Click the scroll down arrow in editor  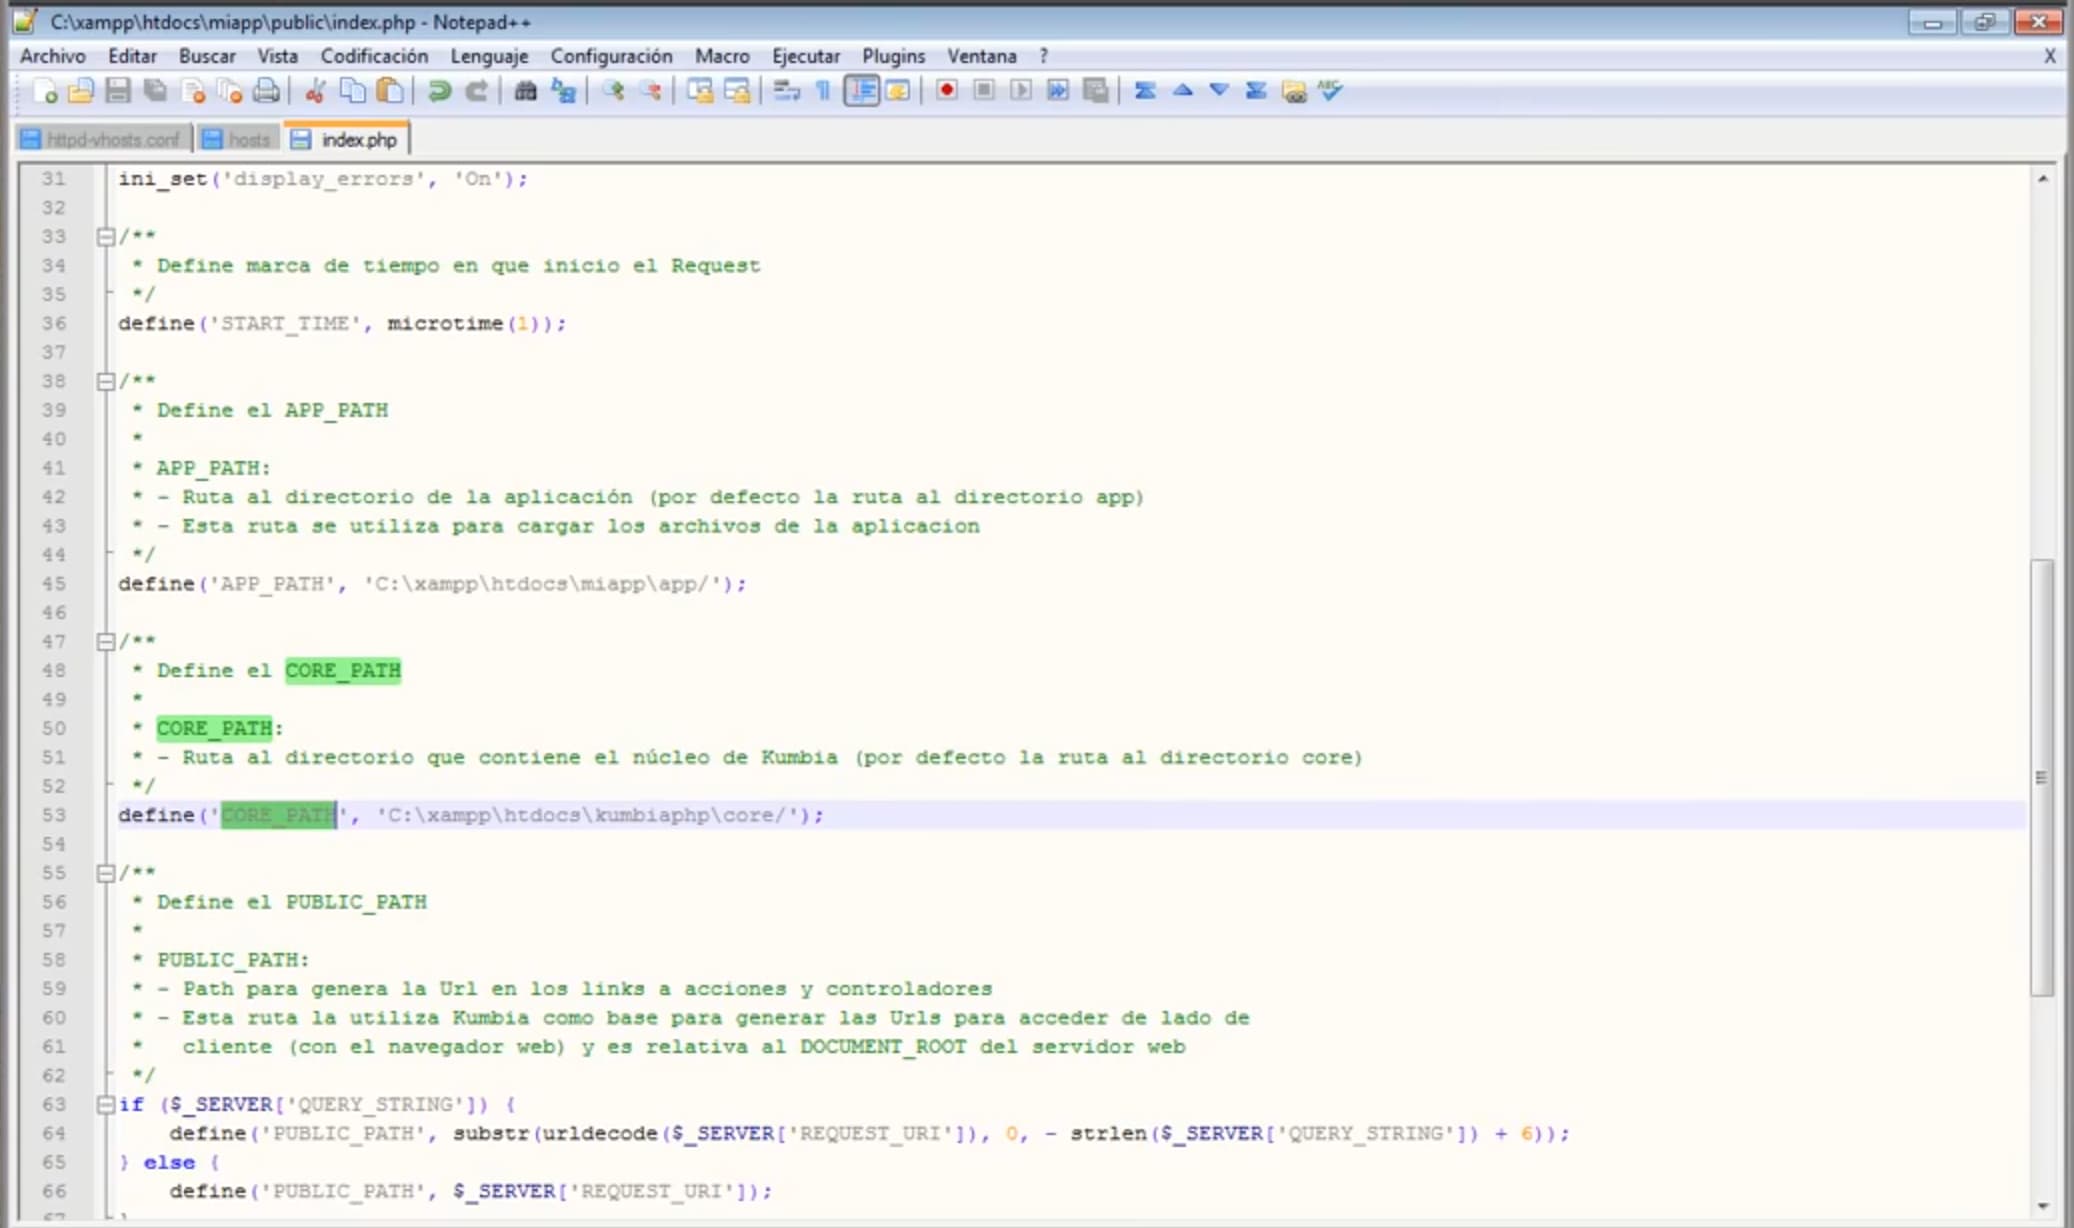click(2043, 1207)
